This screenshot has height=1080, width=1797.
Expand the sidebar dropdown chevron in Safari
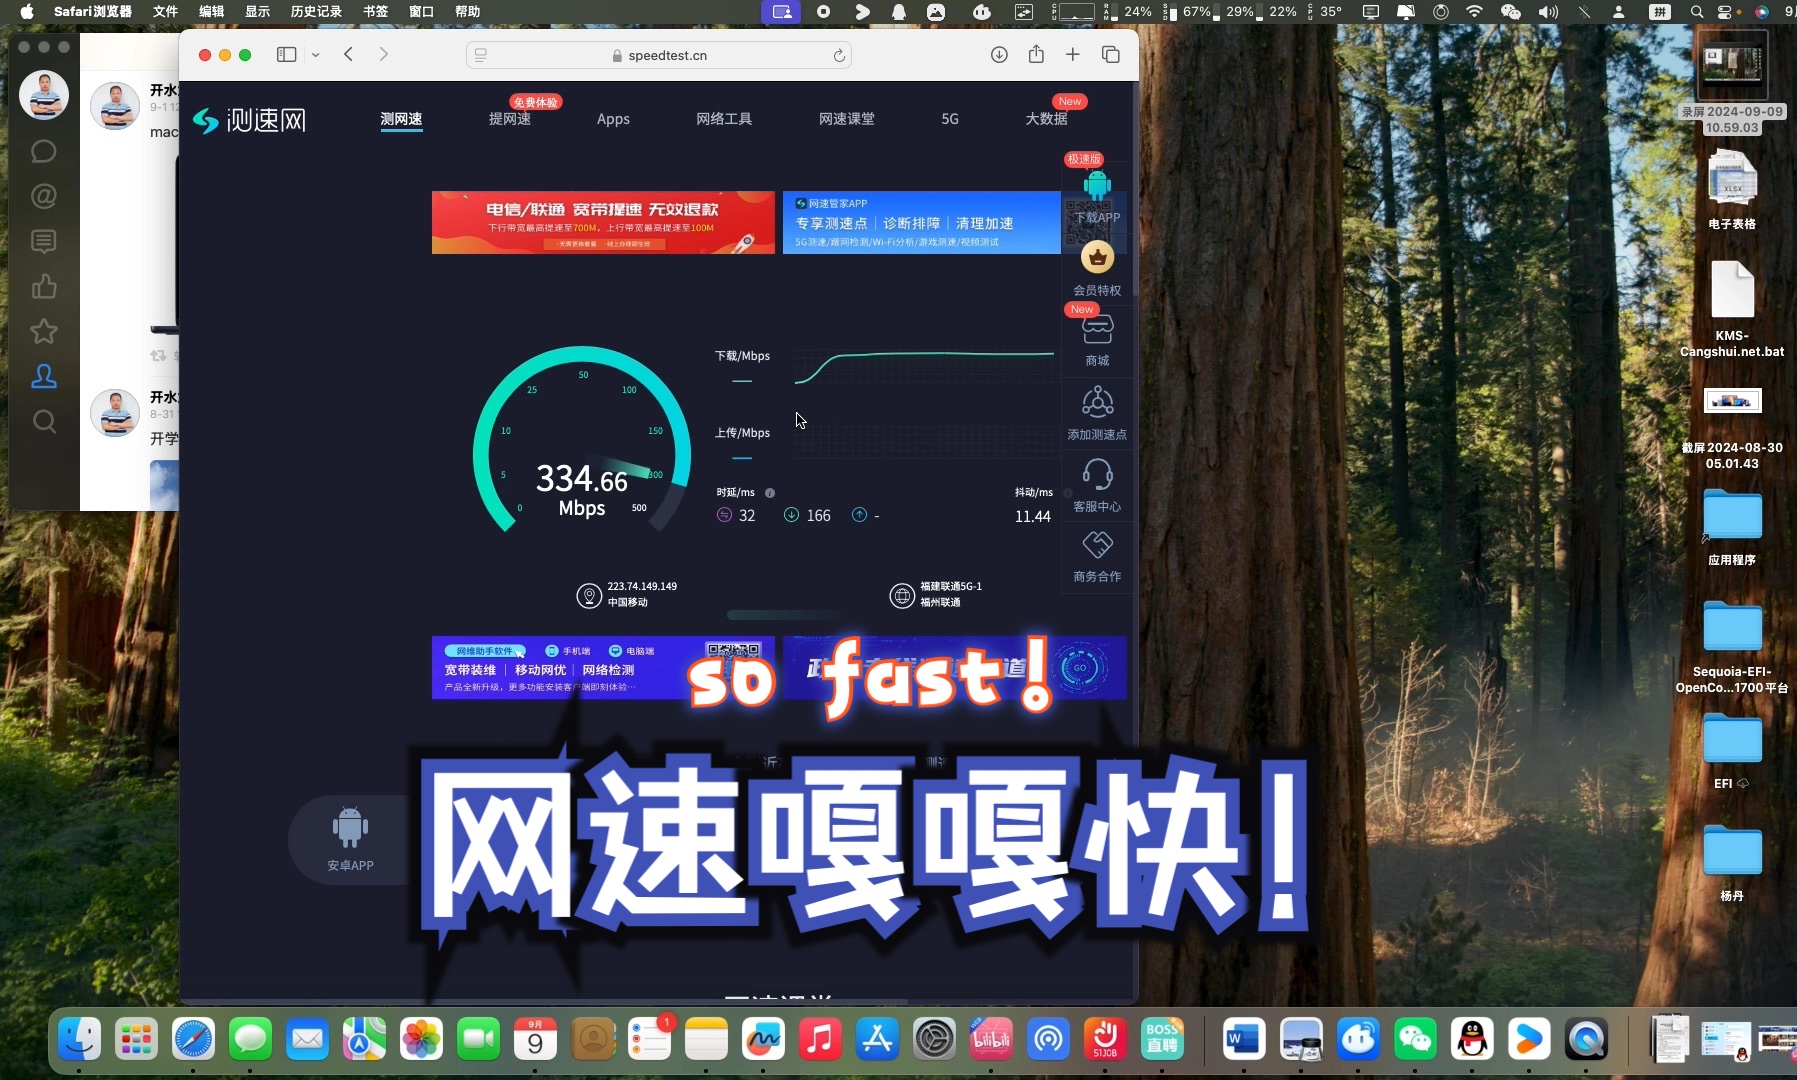pos(315,55)
